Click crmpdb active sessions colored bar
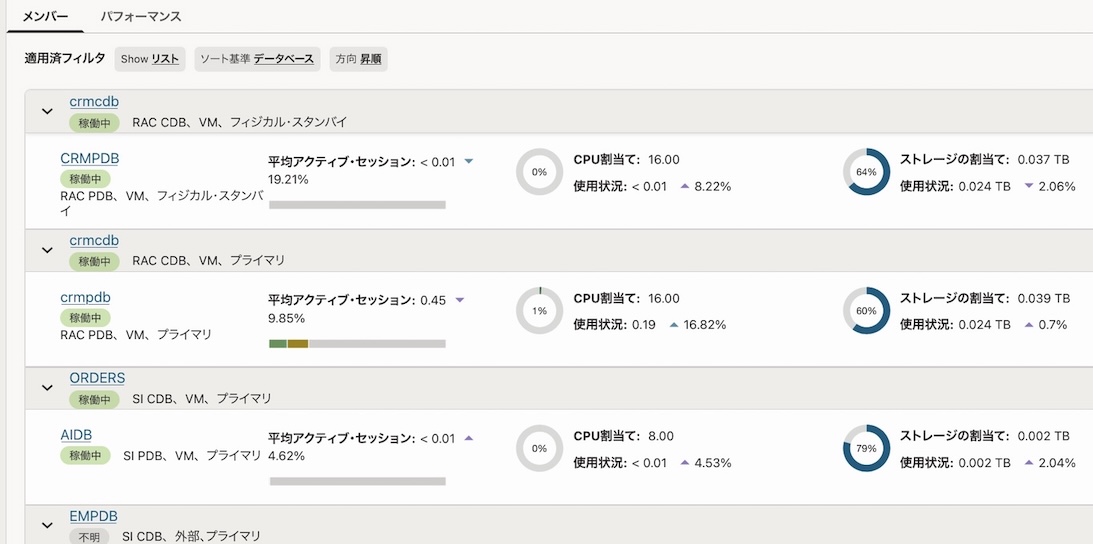Viewport: 1093px width, 544px height. point(357,343)
